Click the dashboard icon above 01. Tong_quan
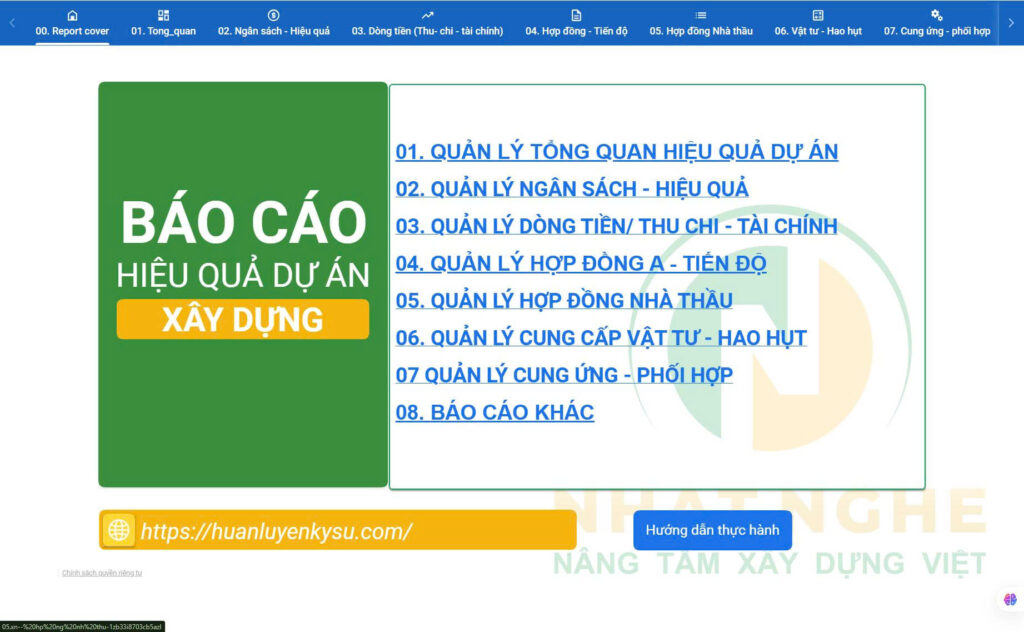Image resolution: width=1024 pixels, height=632 pixels. point(163,15)
